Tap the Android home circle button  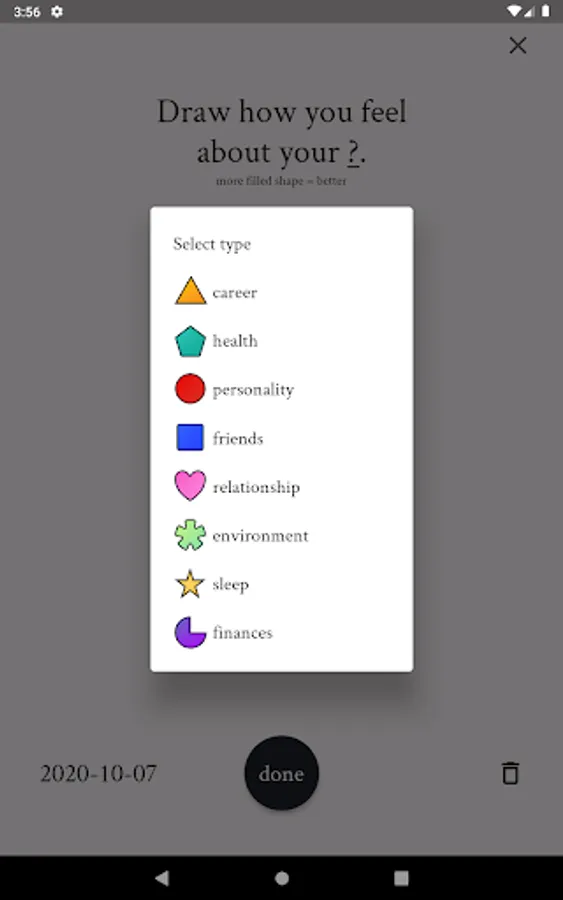click(x=282, y=878)
